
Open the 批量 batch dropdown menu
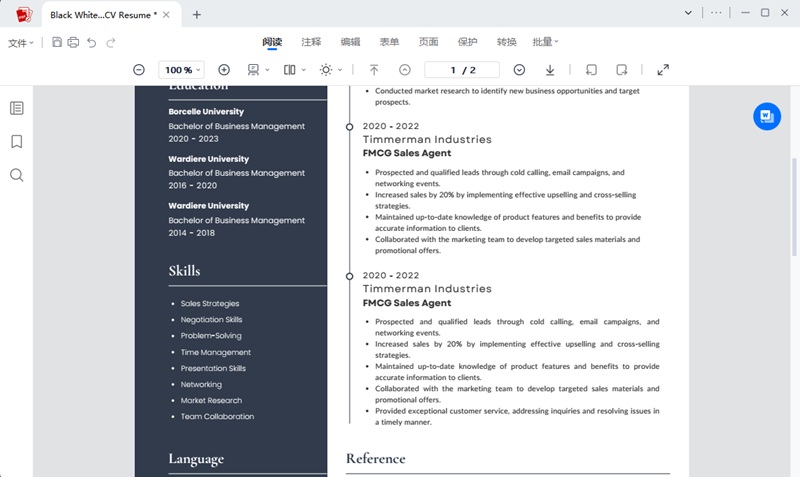[545, 42]
